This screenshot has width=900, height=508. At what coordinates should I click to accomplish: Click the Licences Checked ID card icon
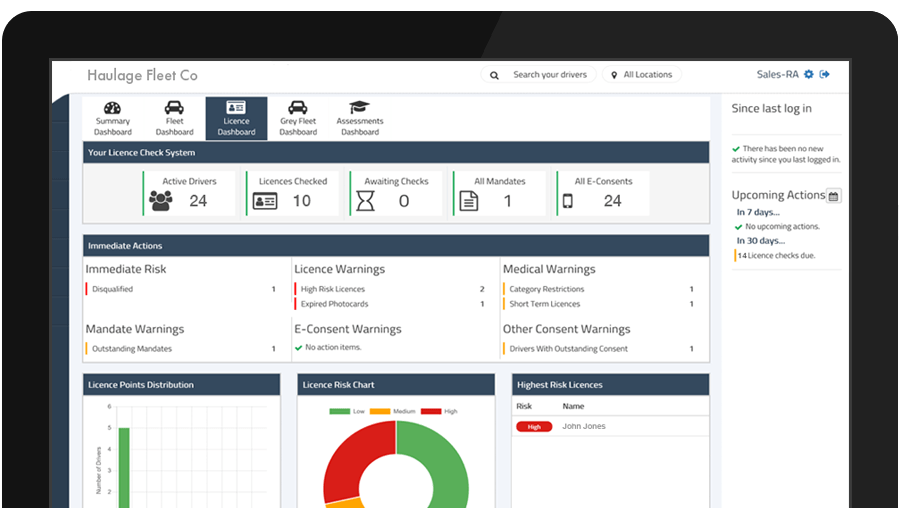(265, 201)
